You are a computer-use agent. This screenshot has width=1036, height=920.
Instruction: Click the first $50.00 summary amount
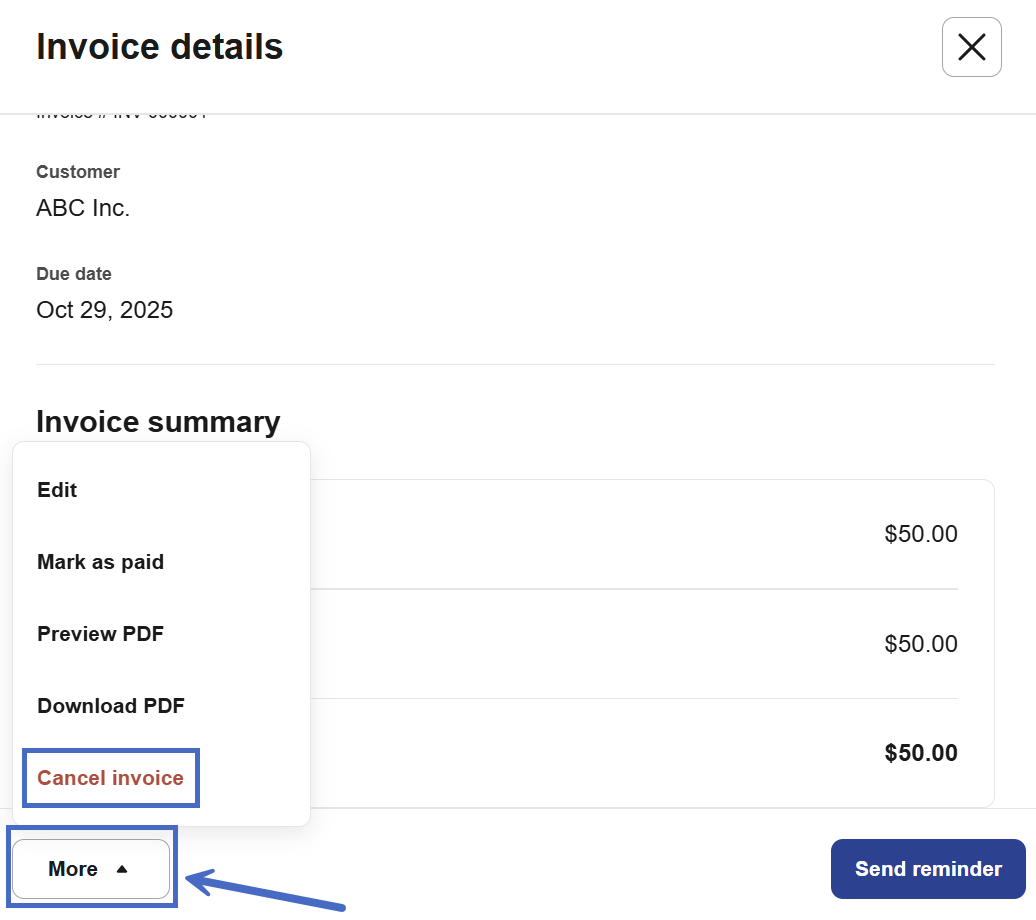pyautogui.click(x=920, y=534)
